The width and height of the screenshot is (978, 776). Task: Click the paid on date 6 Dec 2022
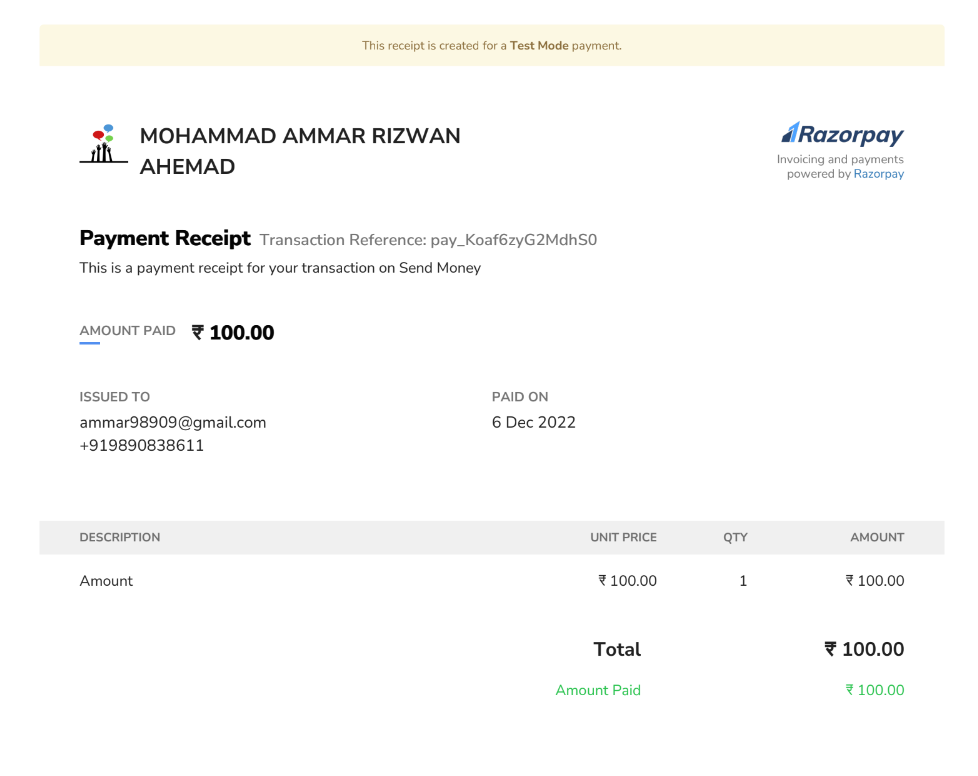533,422
